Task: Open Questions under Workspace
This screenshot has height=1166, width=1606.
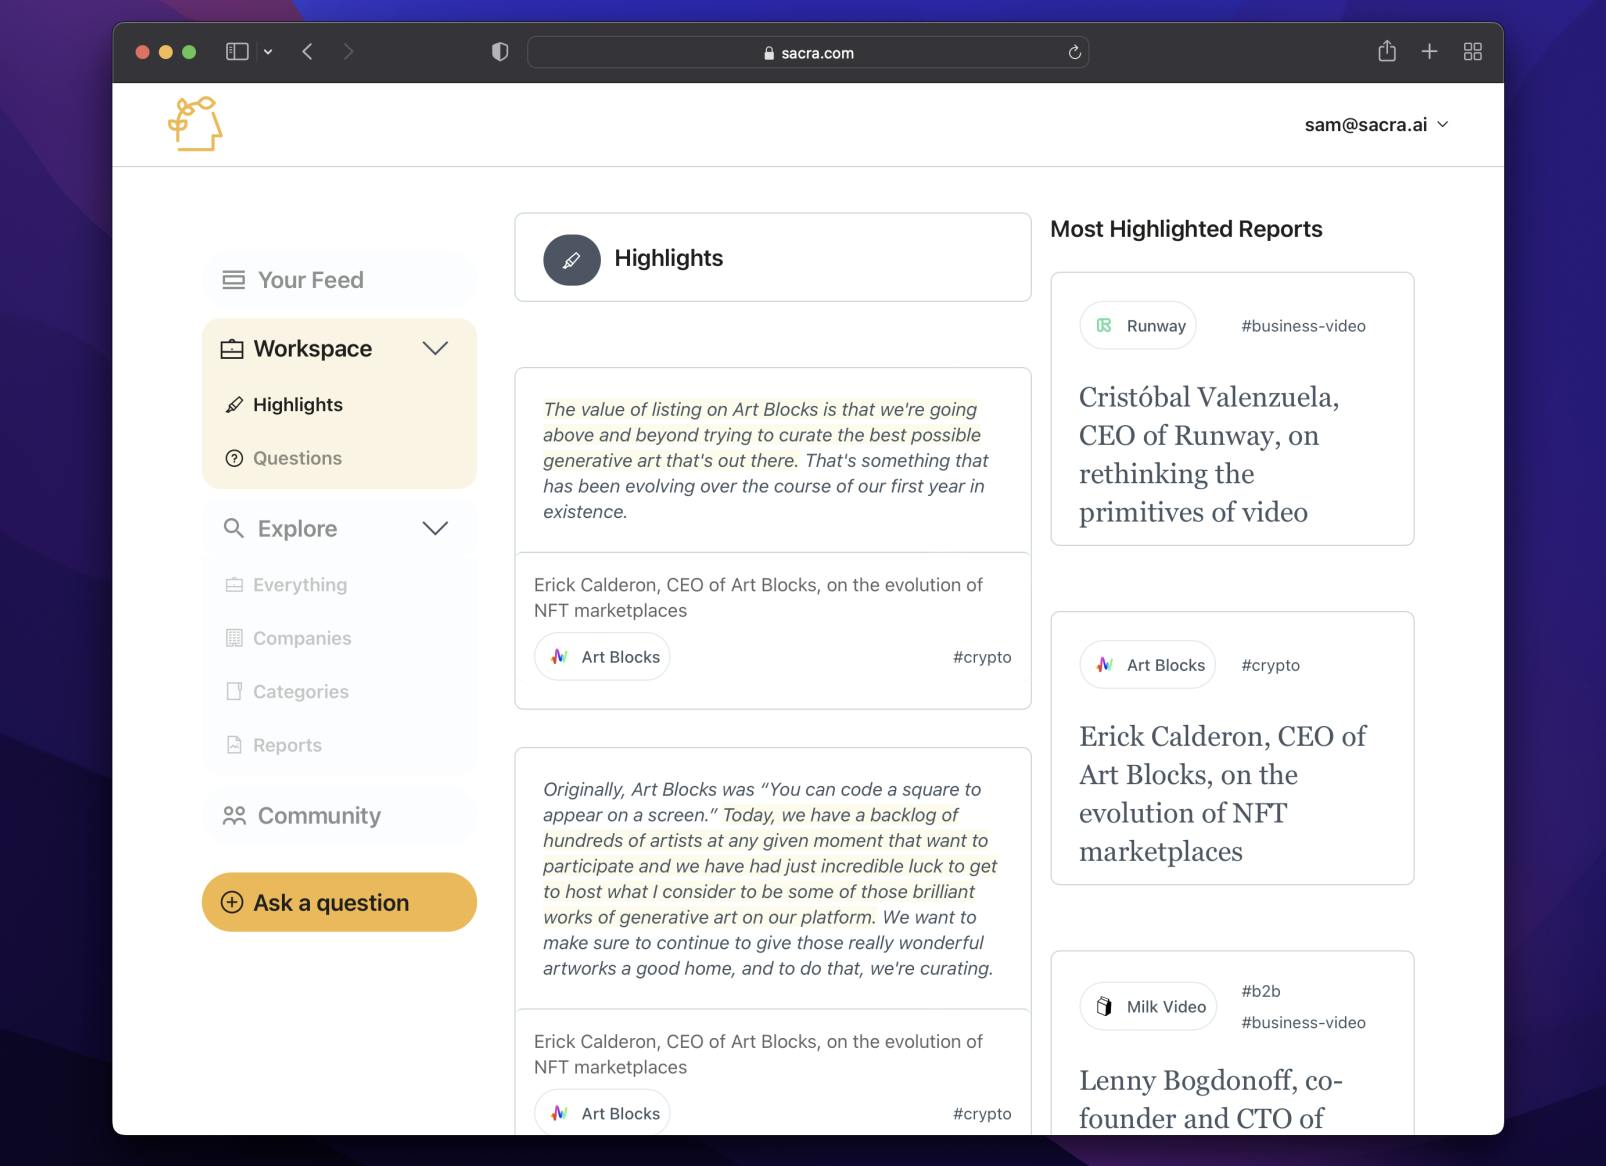Action: tap(297, 458)
